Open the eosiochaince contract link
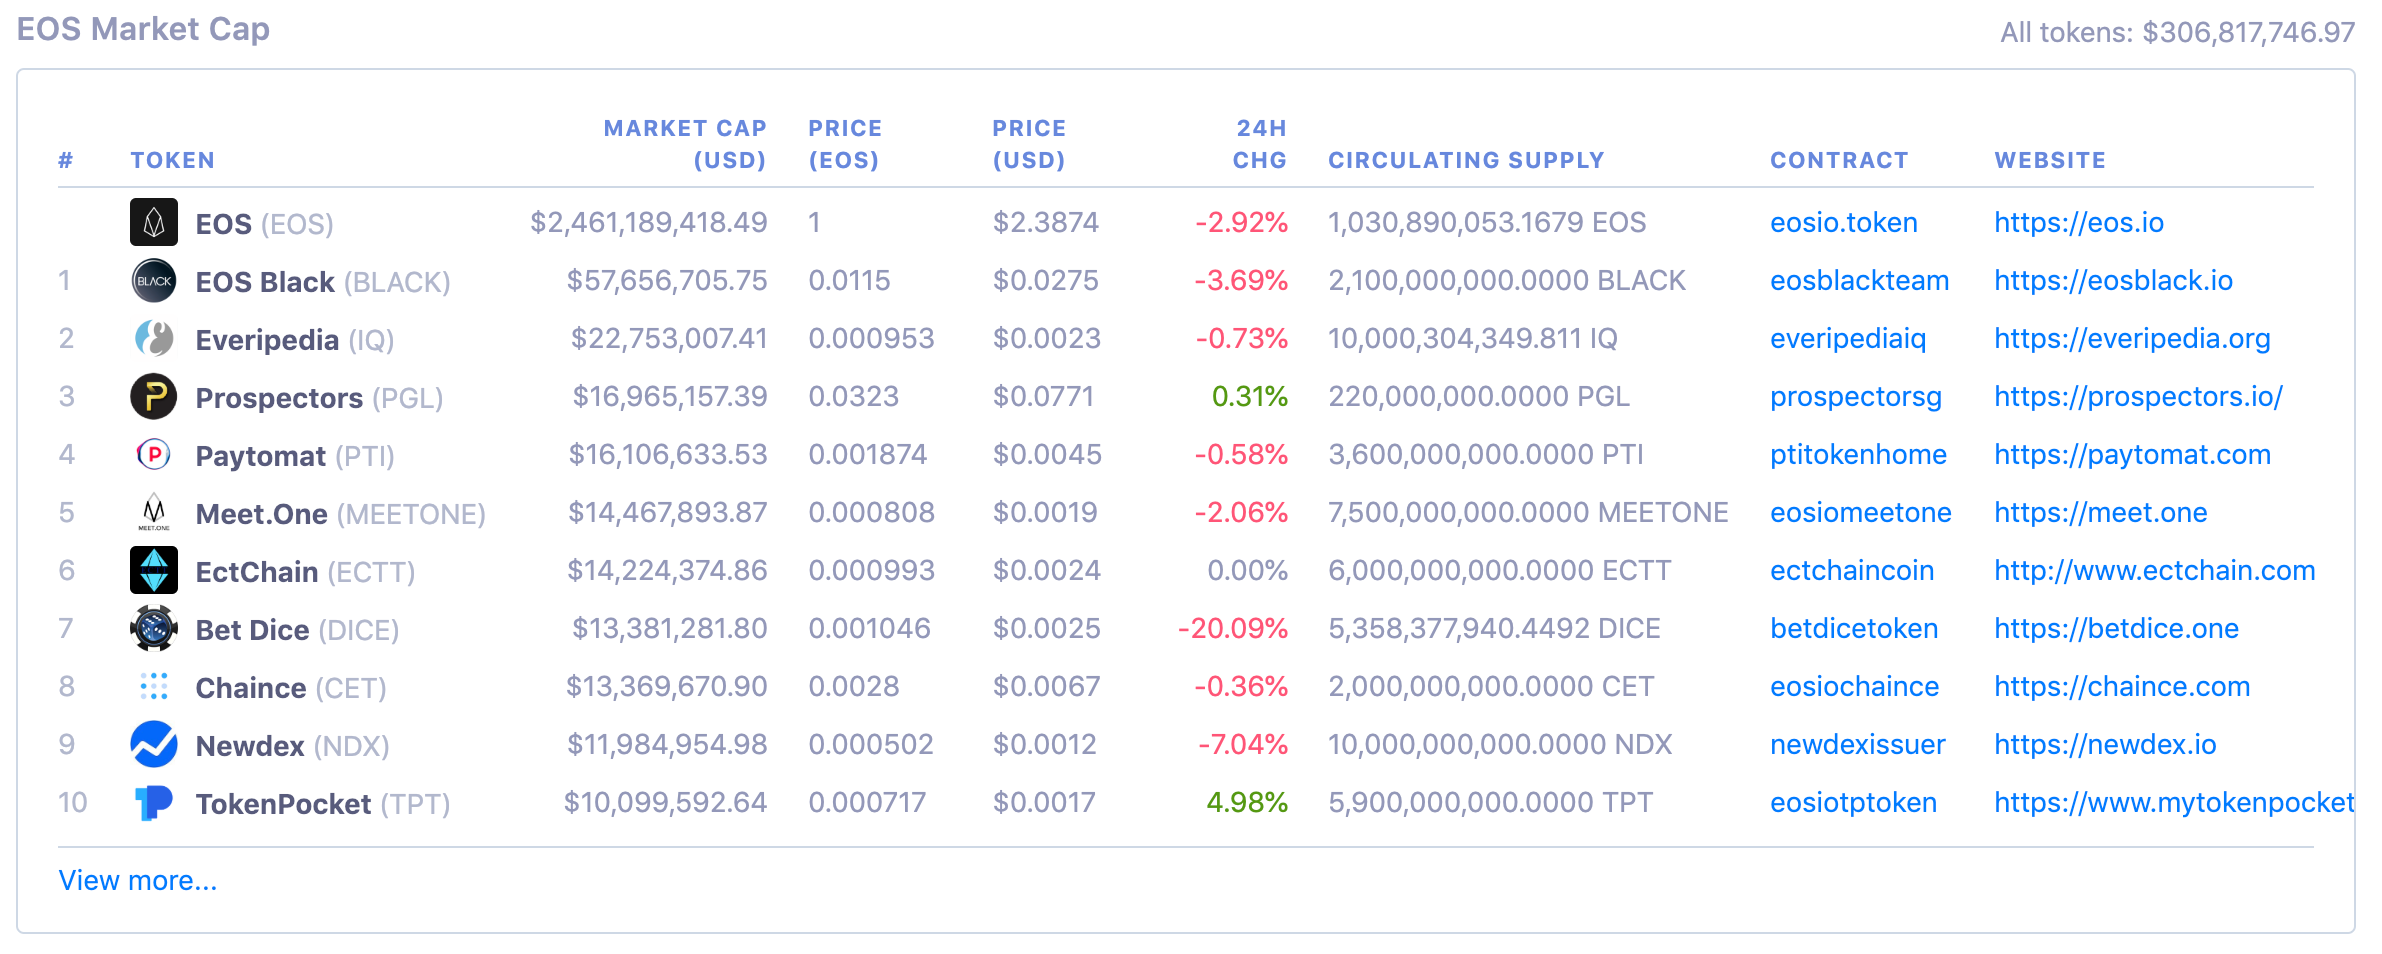2382x954 pixels. pos(1854,686)
